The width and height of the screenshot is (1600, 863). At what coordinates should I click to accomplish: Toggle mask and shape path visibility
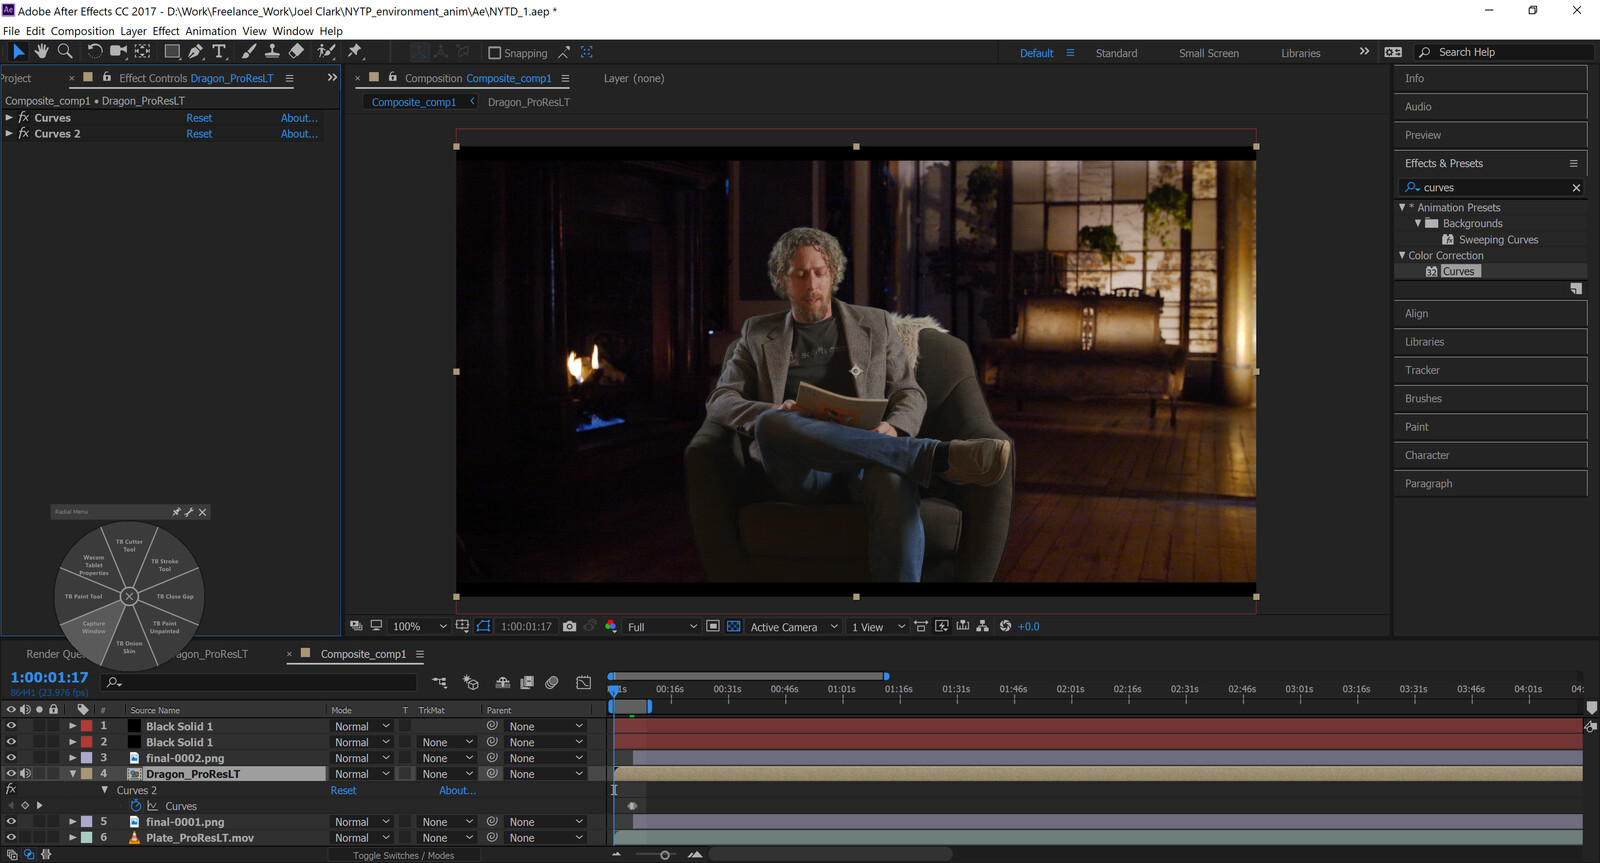coord(484,626)
